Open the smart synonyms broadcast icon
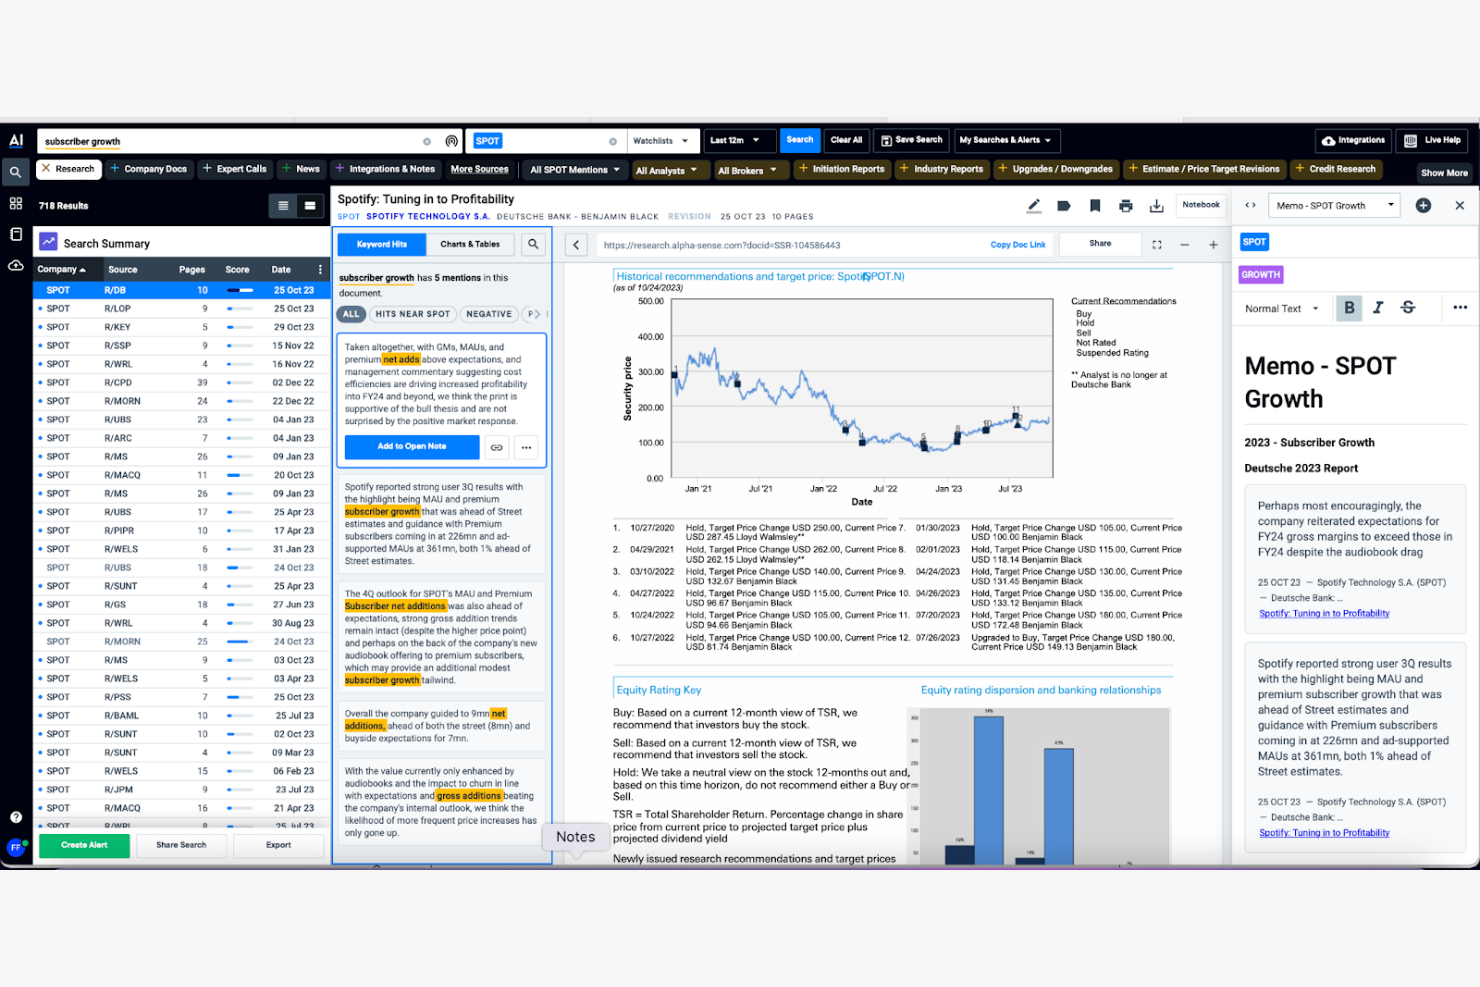 451,141
